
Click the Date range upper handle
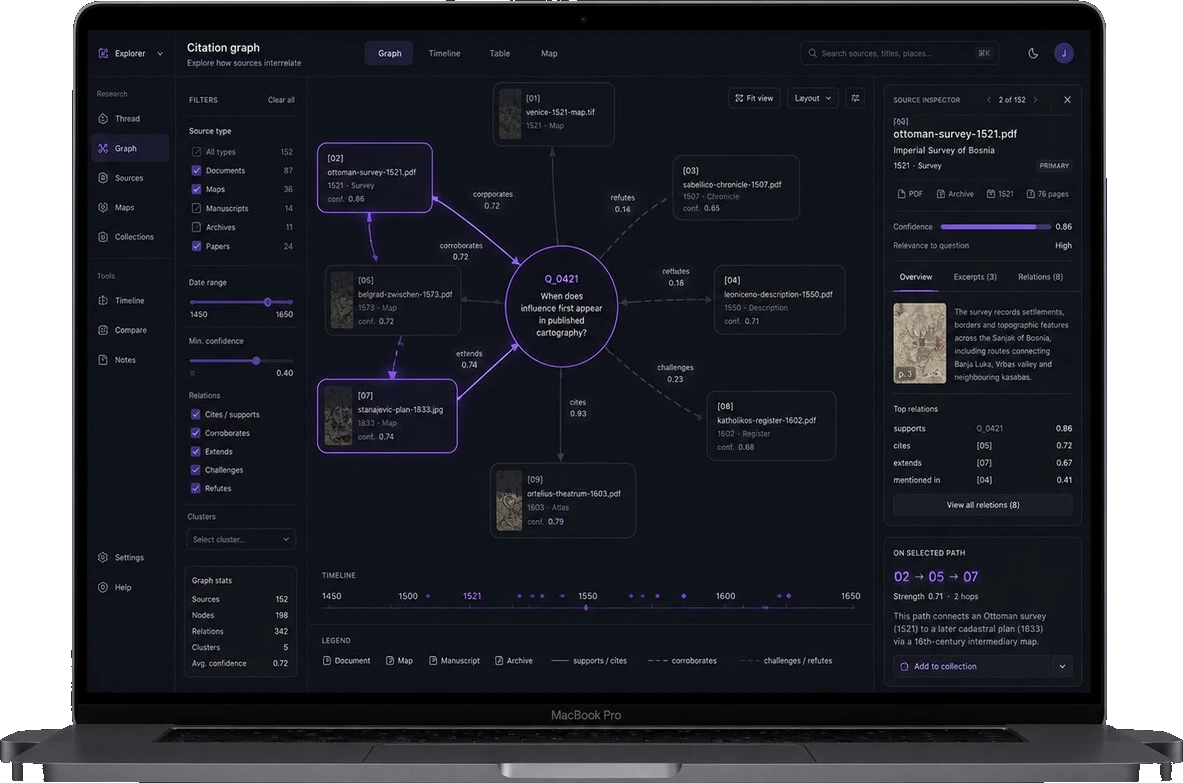268,302
